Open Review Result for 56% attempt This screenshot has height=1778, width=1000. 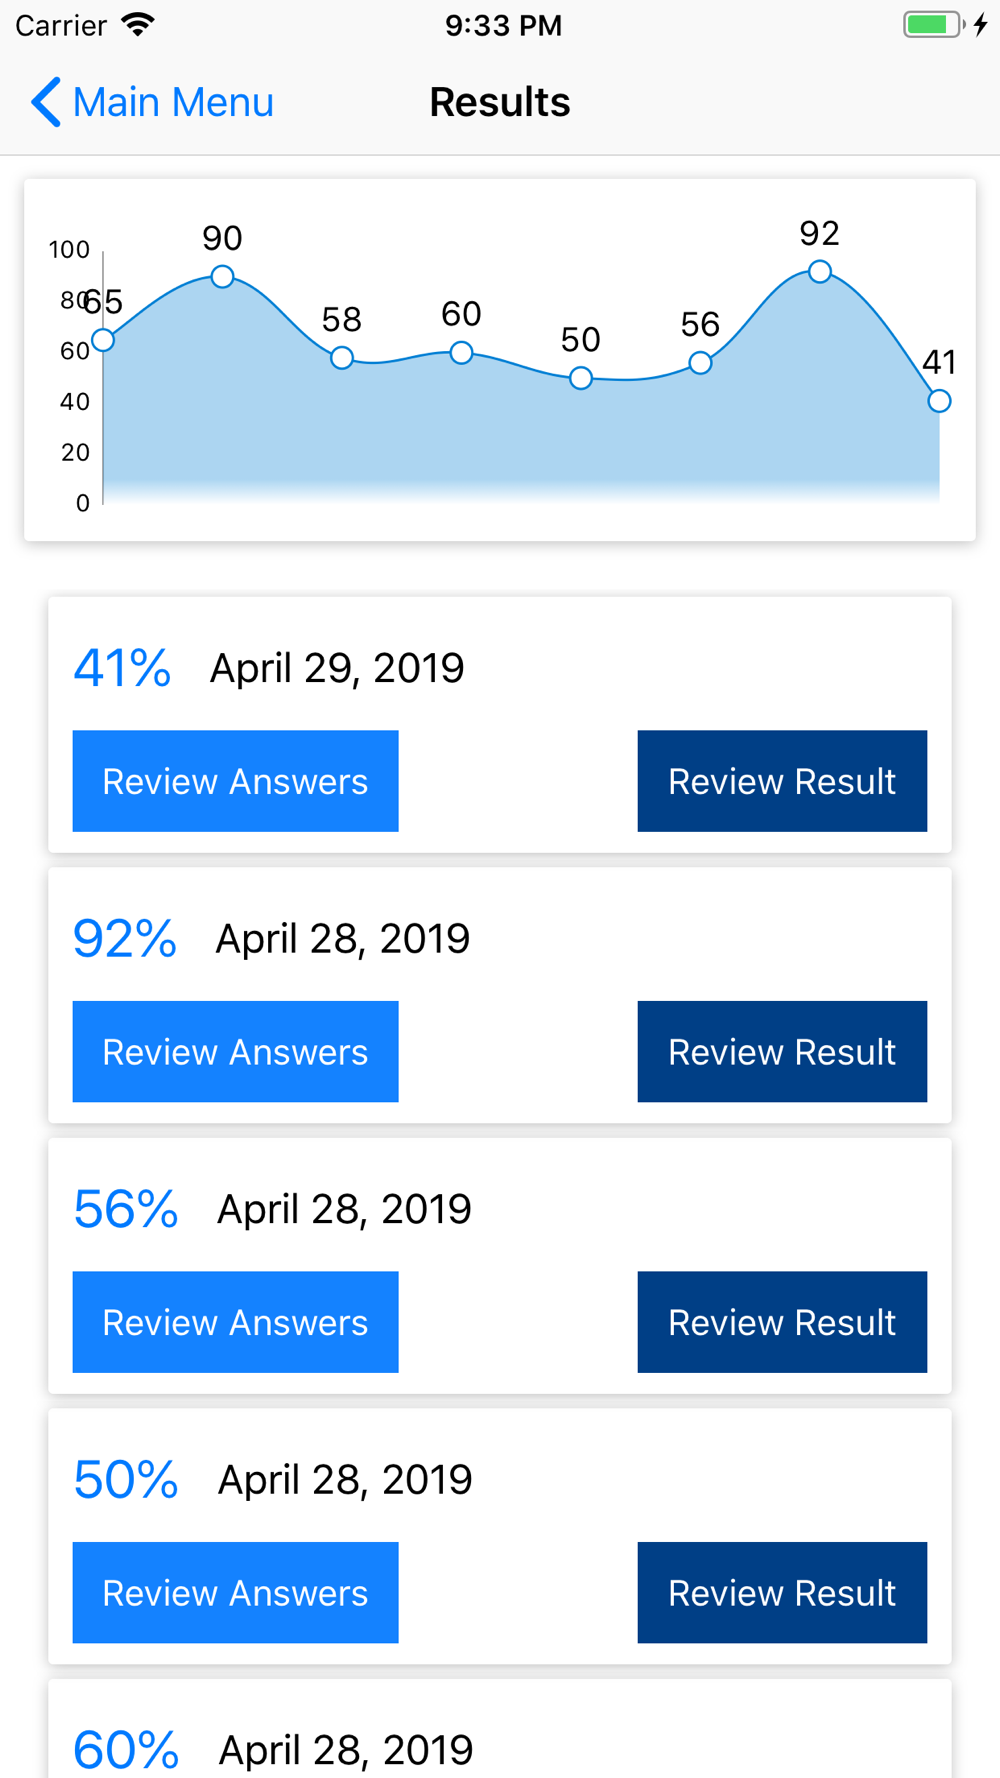pos(782,1322)
